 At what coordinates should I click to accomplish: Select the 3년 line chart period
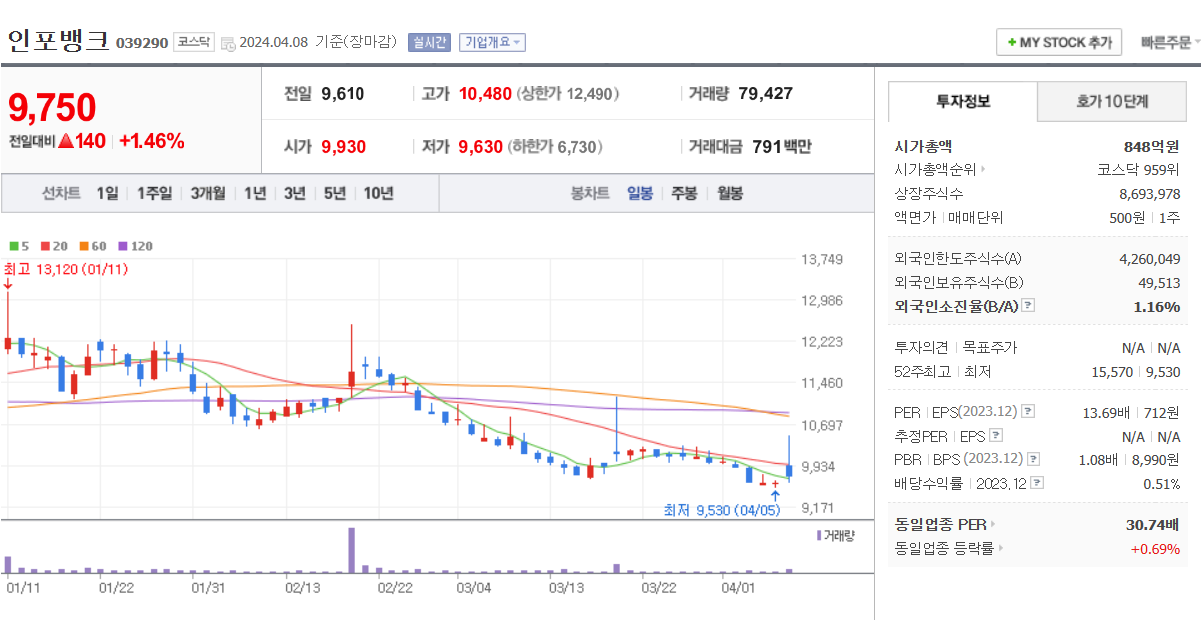(294, 194)
